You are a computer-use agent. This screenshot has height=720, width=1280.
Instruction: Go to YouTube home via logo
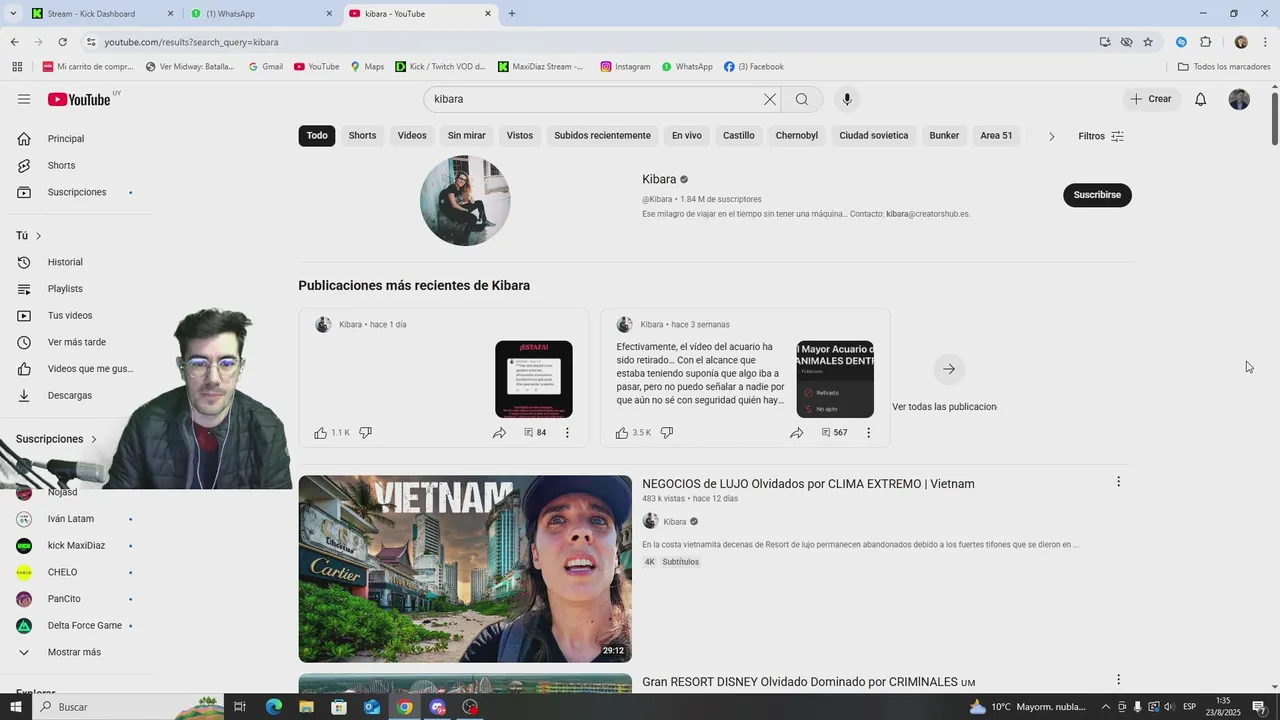[79, 99]
